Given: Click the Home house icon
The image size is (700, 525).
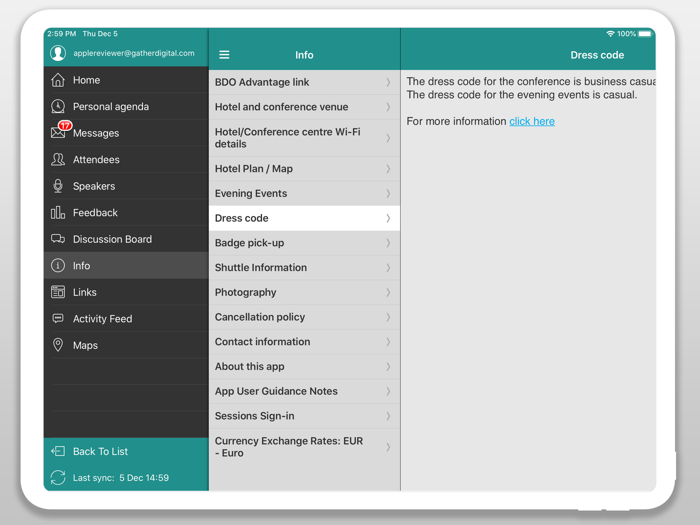Looking at the screenshot, I should pyautogui.click(x=58, y=80).
